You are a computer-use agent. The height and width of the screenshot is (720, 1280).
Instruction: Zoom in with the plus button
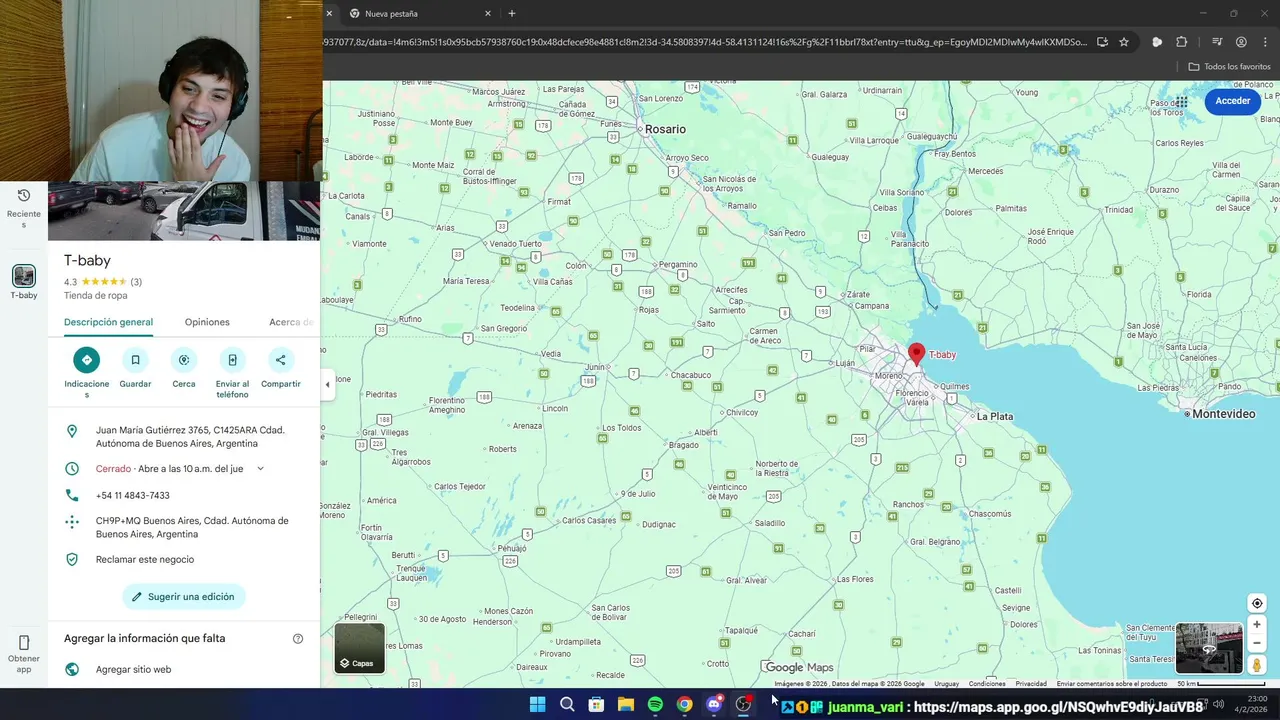1257,625
